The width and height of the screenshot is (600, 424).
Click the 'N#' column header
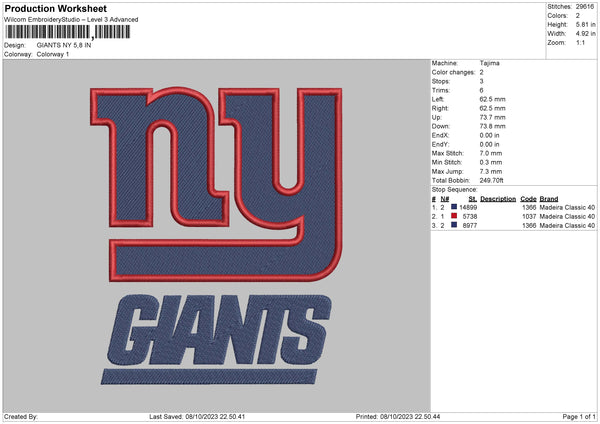445,199
